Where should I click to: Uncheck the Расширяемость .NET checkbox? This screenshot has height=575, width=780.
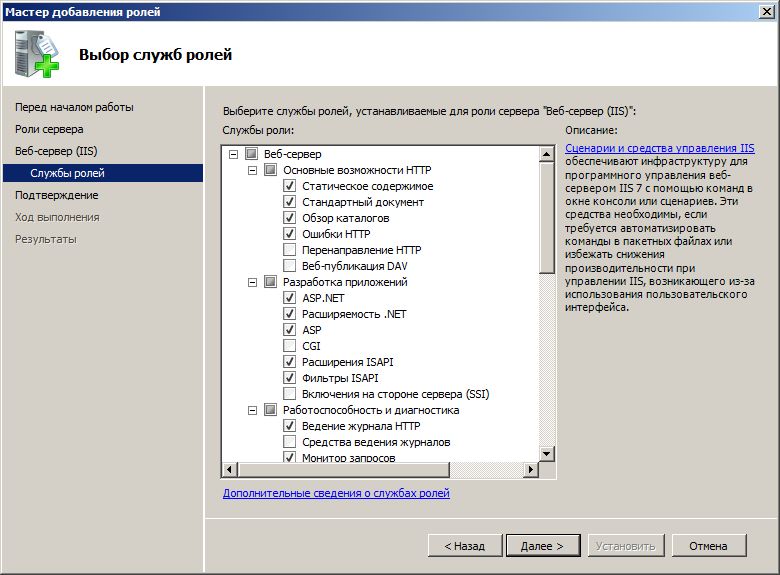[289, 314]
